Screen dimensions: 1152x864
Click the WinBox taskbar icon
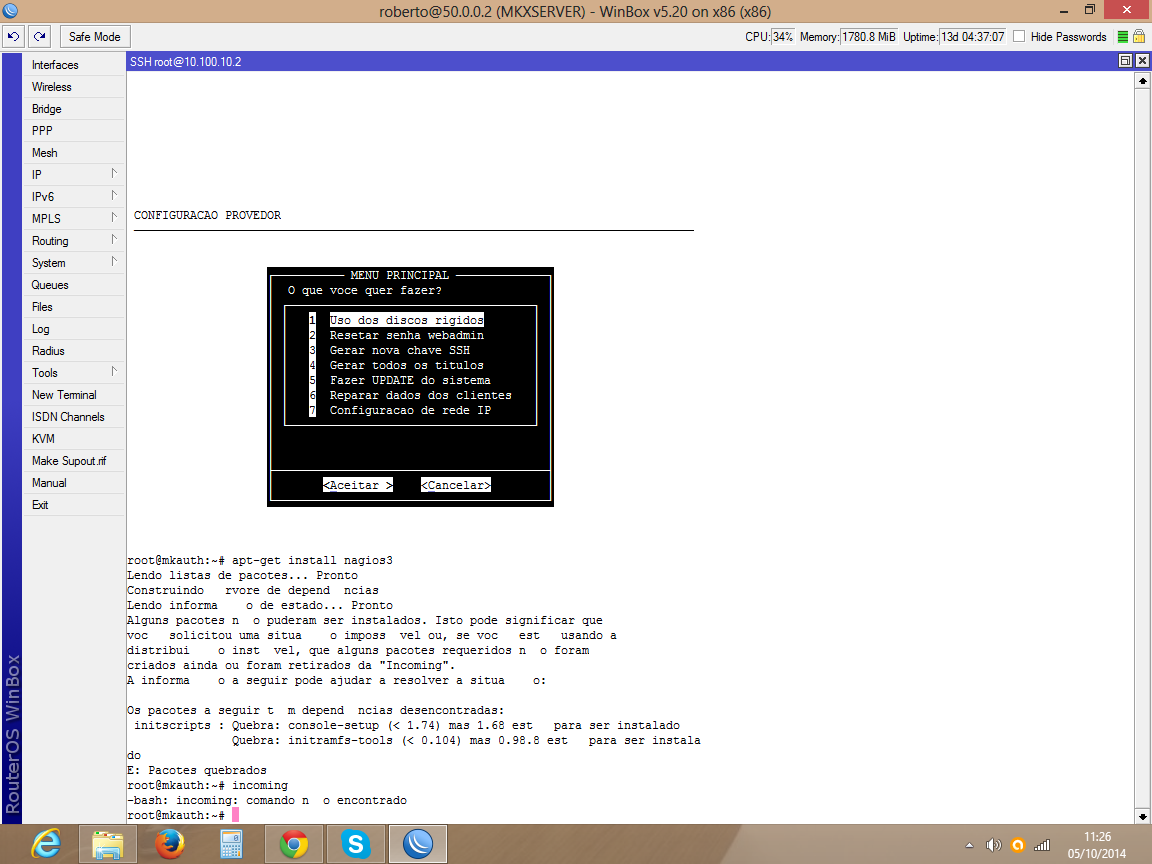(x=417, y=845)
